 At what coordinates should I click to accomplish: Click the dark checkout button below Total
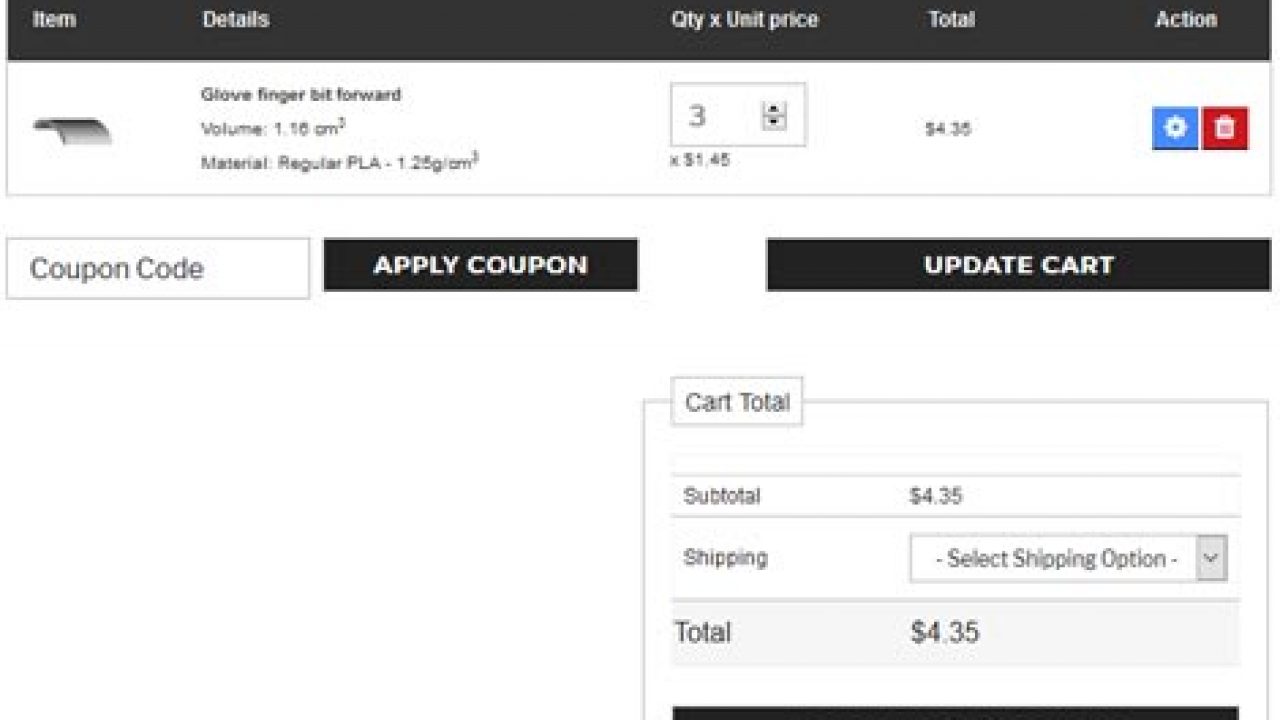coord(955,713)
